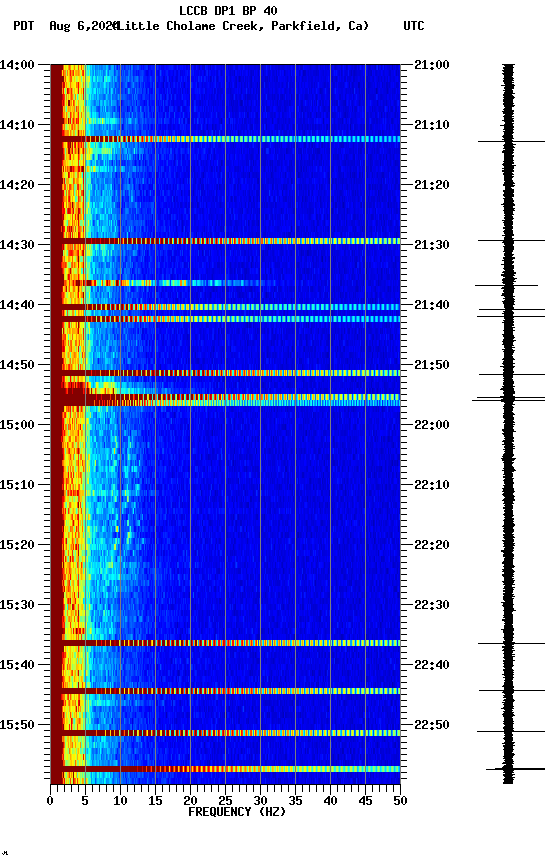Click the '35' frequency axis tick label
The width and height of the screenshot is (552, 864).
[x=295, y=801]
